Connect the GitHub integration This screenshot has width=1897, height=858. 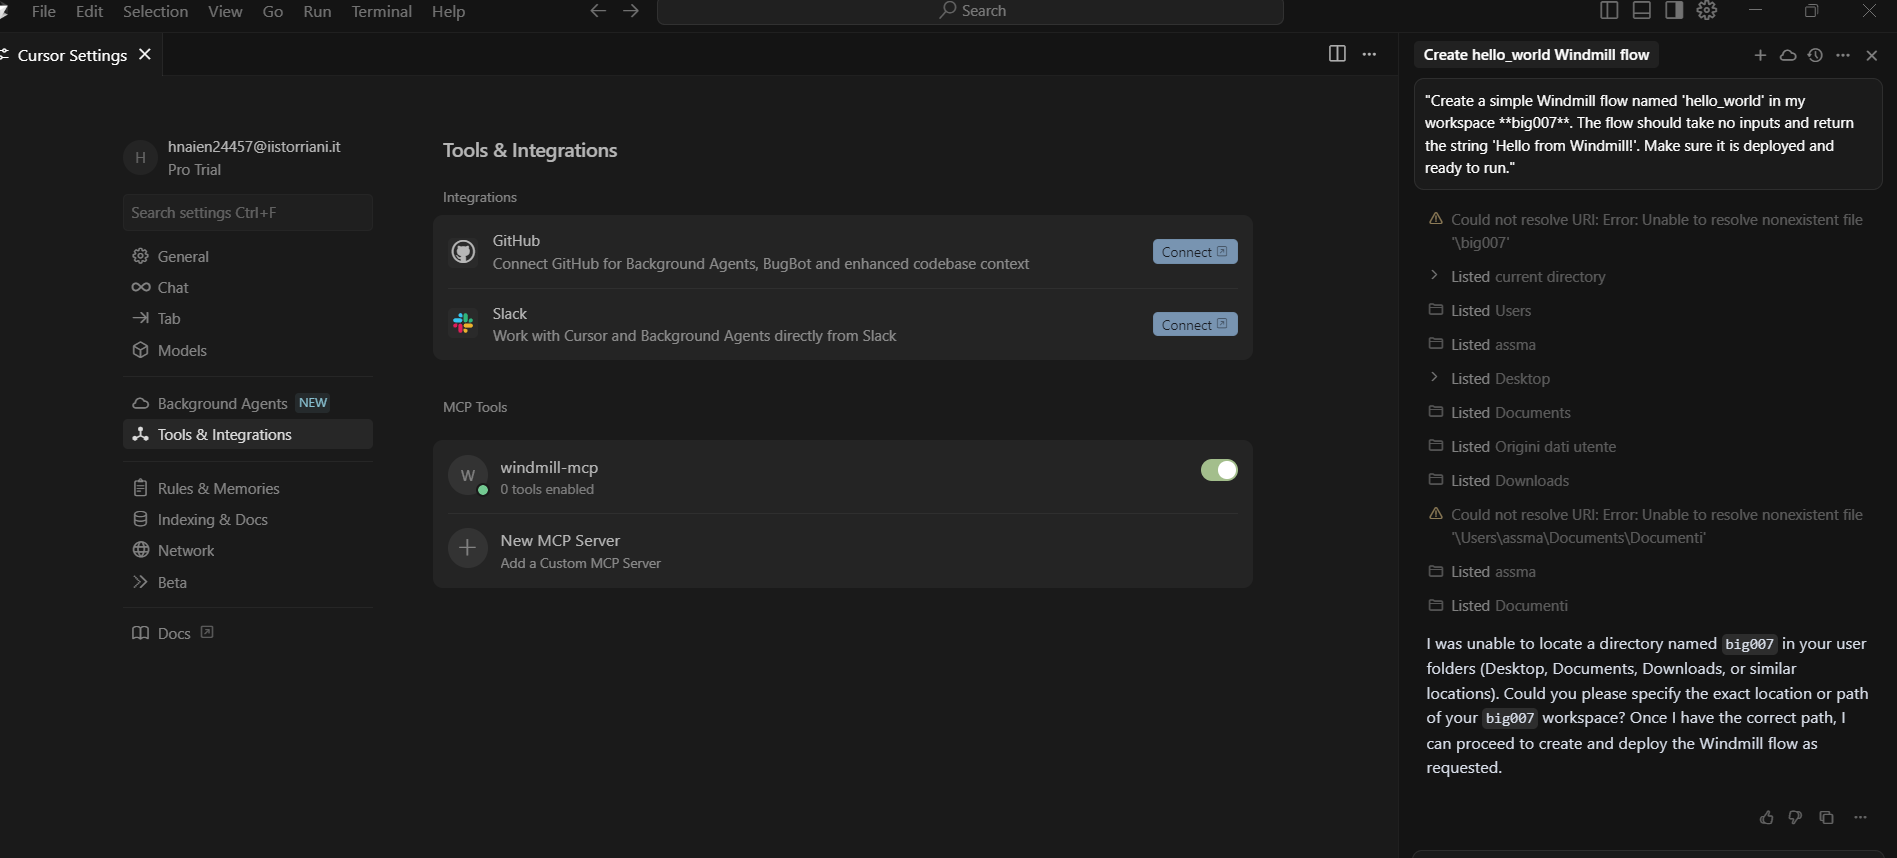pyautogui.click(x=1195, y=252)
